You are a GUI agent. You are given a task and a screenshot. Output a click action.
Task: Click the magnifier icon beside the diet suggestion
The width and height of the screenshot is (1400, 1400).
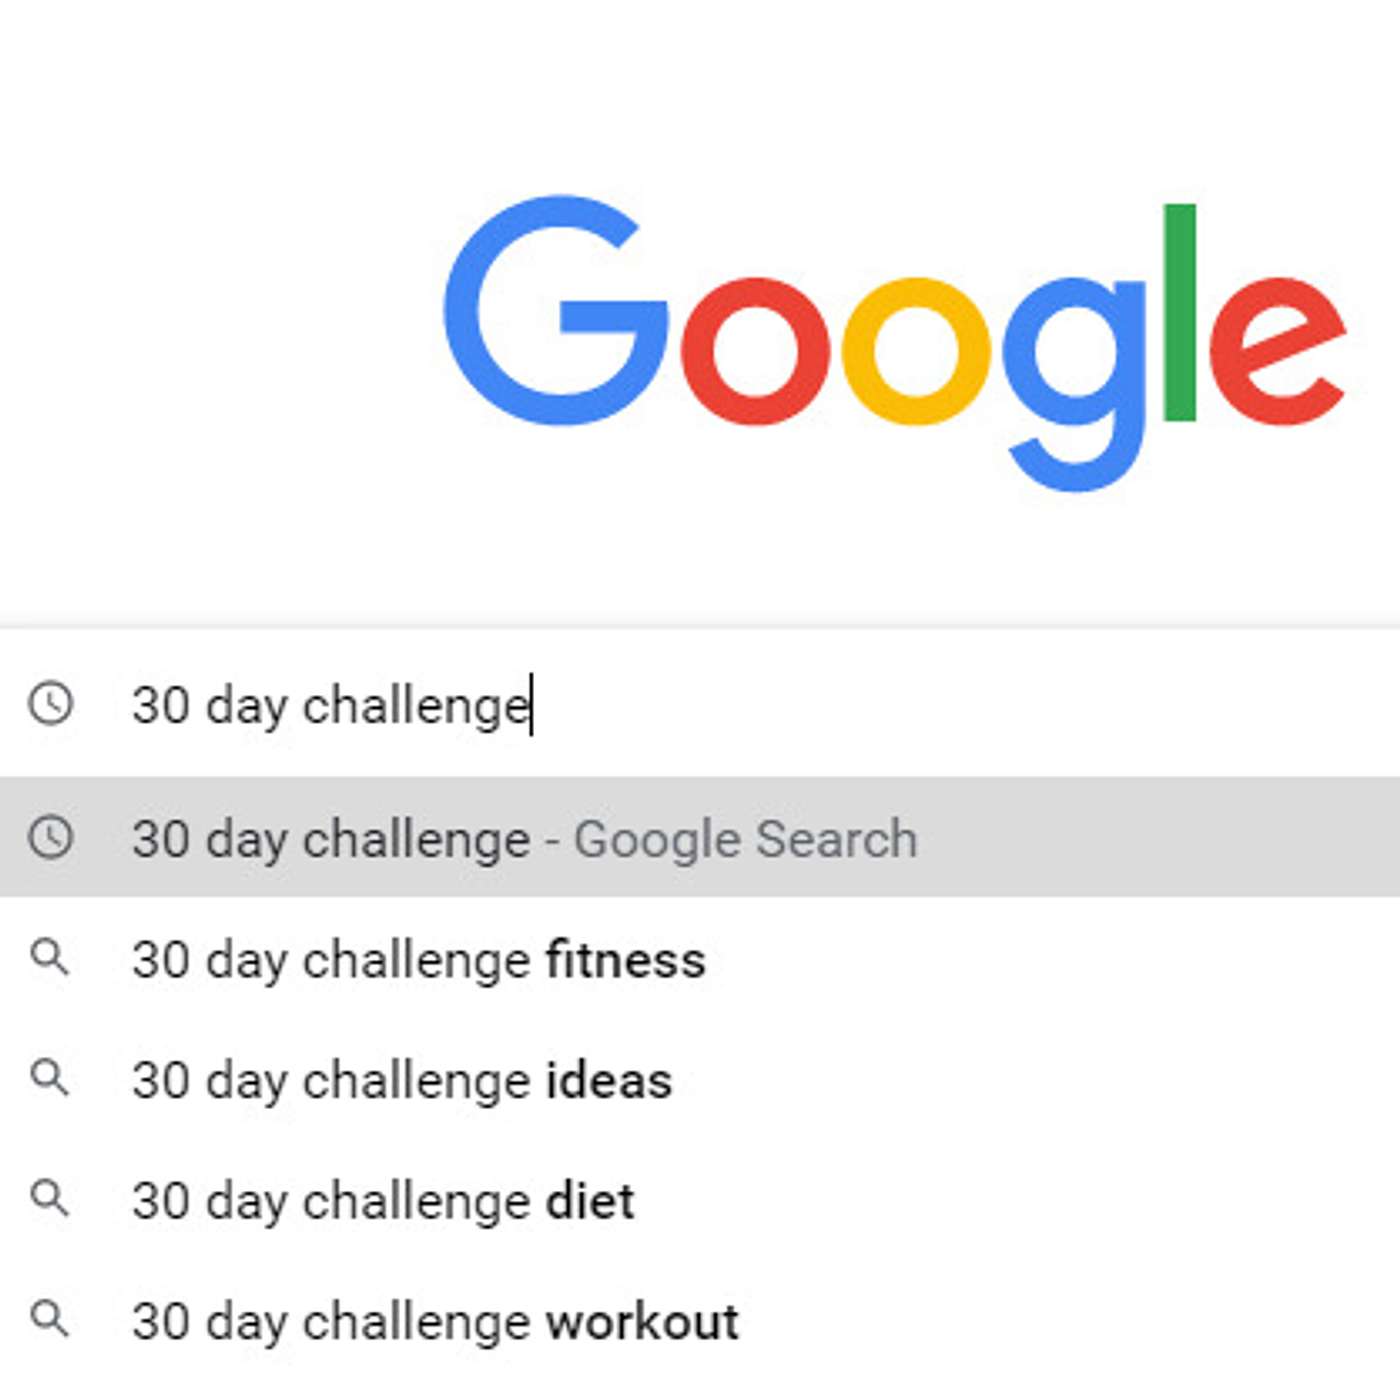tap(50, 1198)
